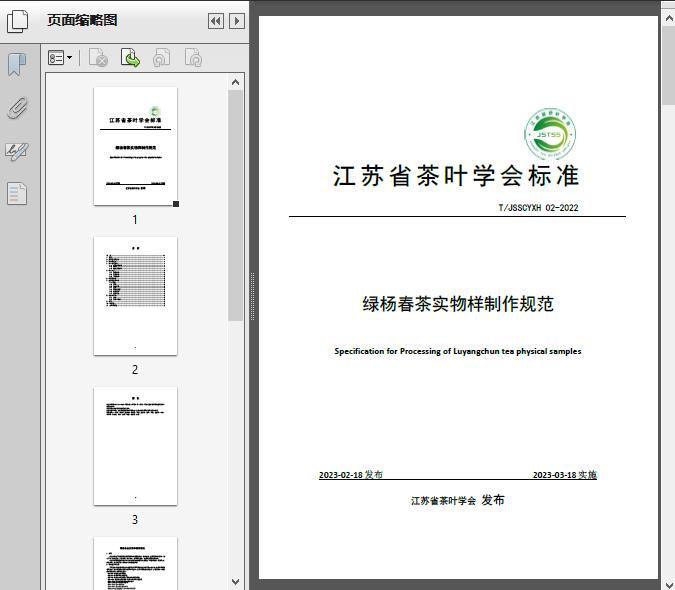Expand the pane with the right-arrow button

[x=237, y=21]
